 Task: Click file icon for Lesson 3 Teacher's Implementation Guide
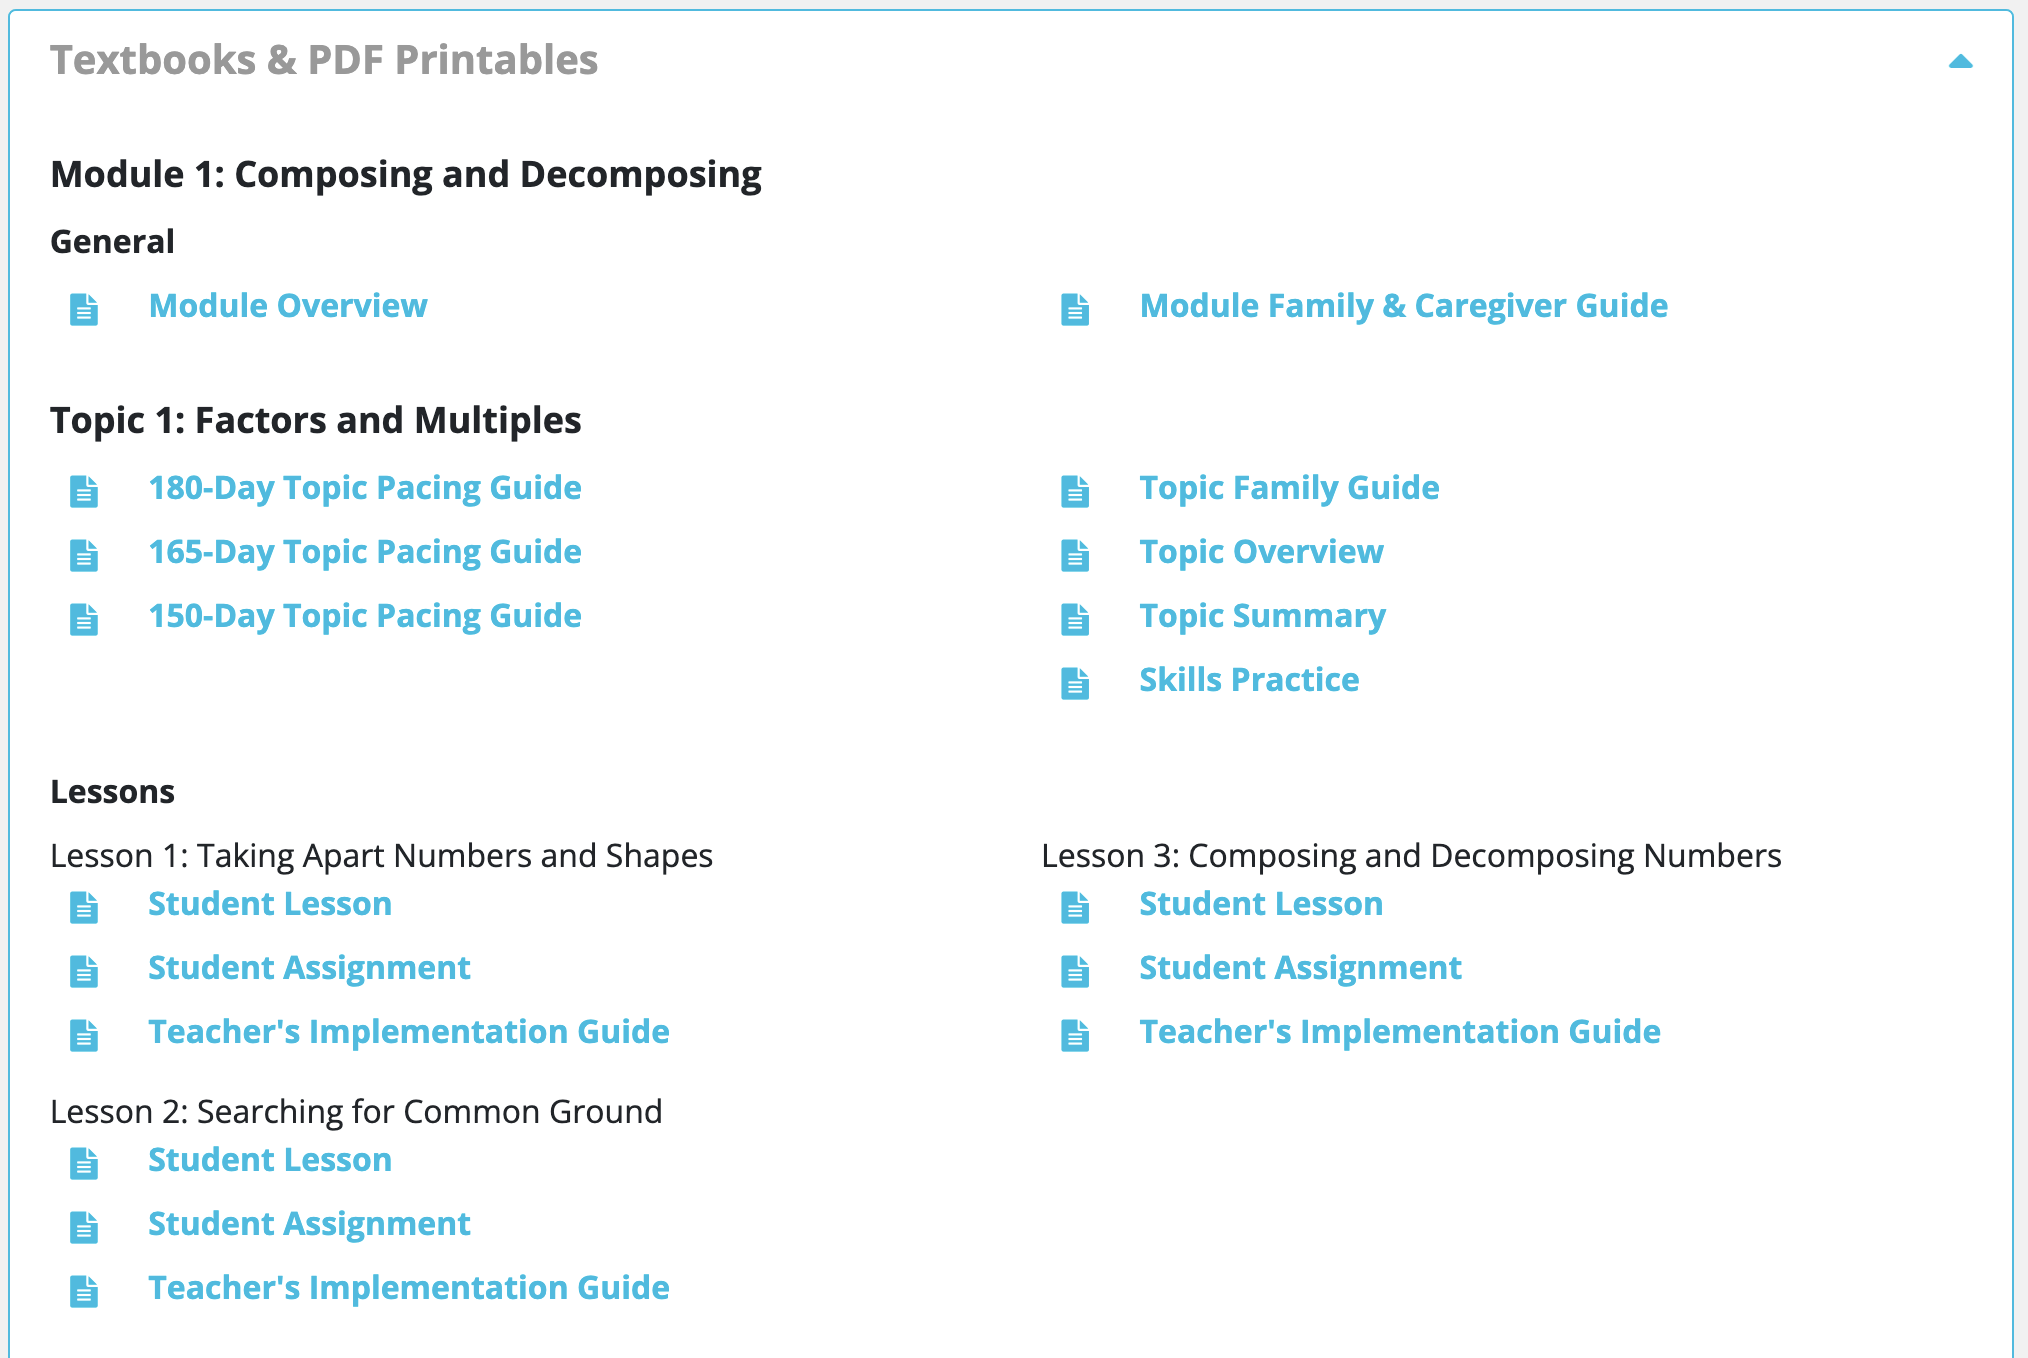point(1075,1035)
